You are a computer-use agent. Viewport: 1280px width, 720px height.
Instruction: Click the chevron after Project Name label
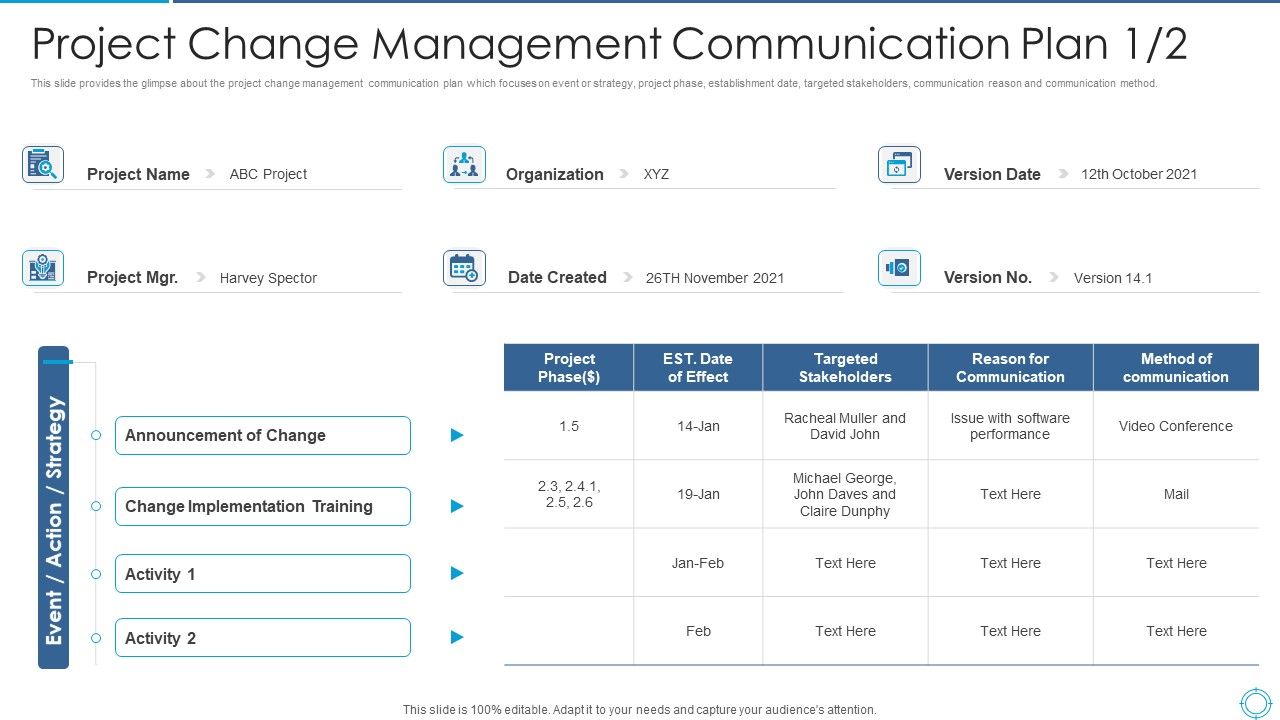point(210,173)
